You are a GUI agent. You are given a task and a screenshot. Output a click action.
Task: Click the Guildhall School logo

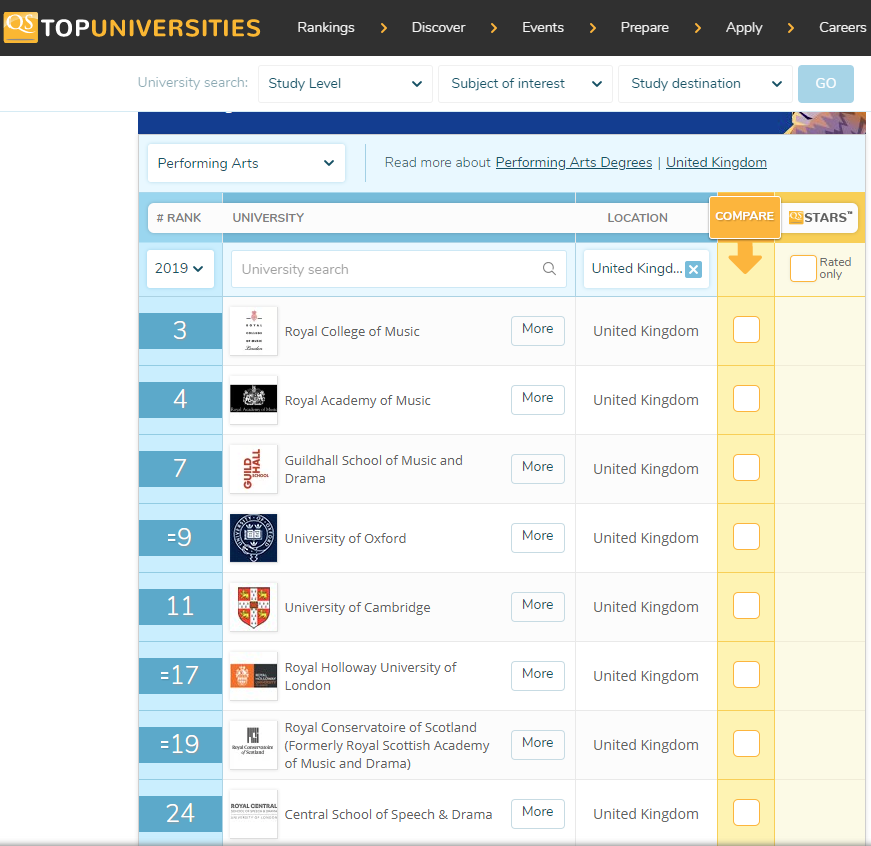click(x=253, y=469)
